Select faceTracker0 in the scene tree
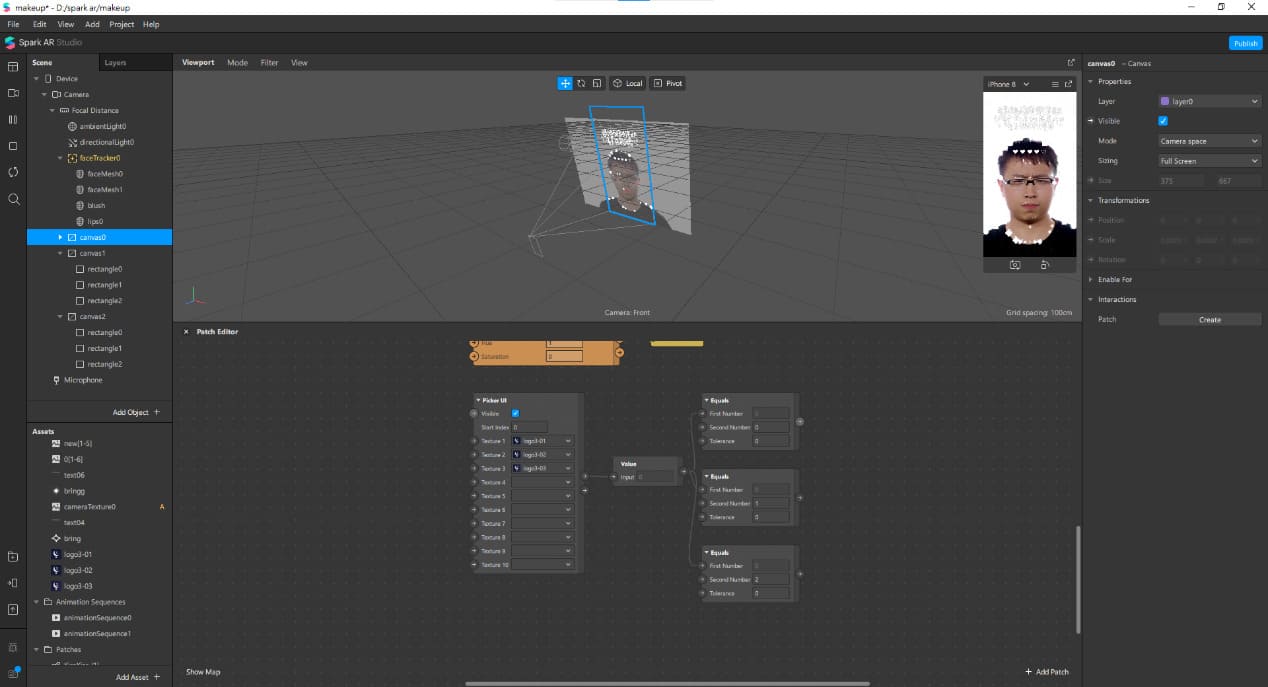The height and width of the screenshot is (687, 1268). coord(99,158)
